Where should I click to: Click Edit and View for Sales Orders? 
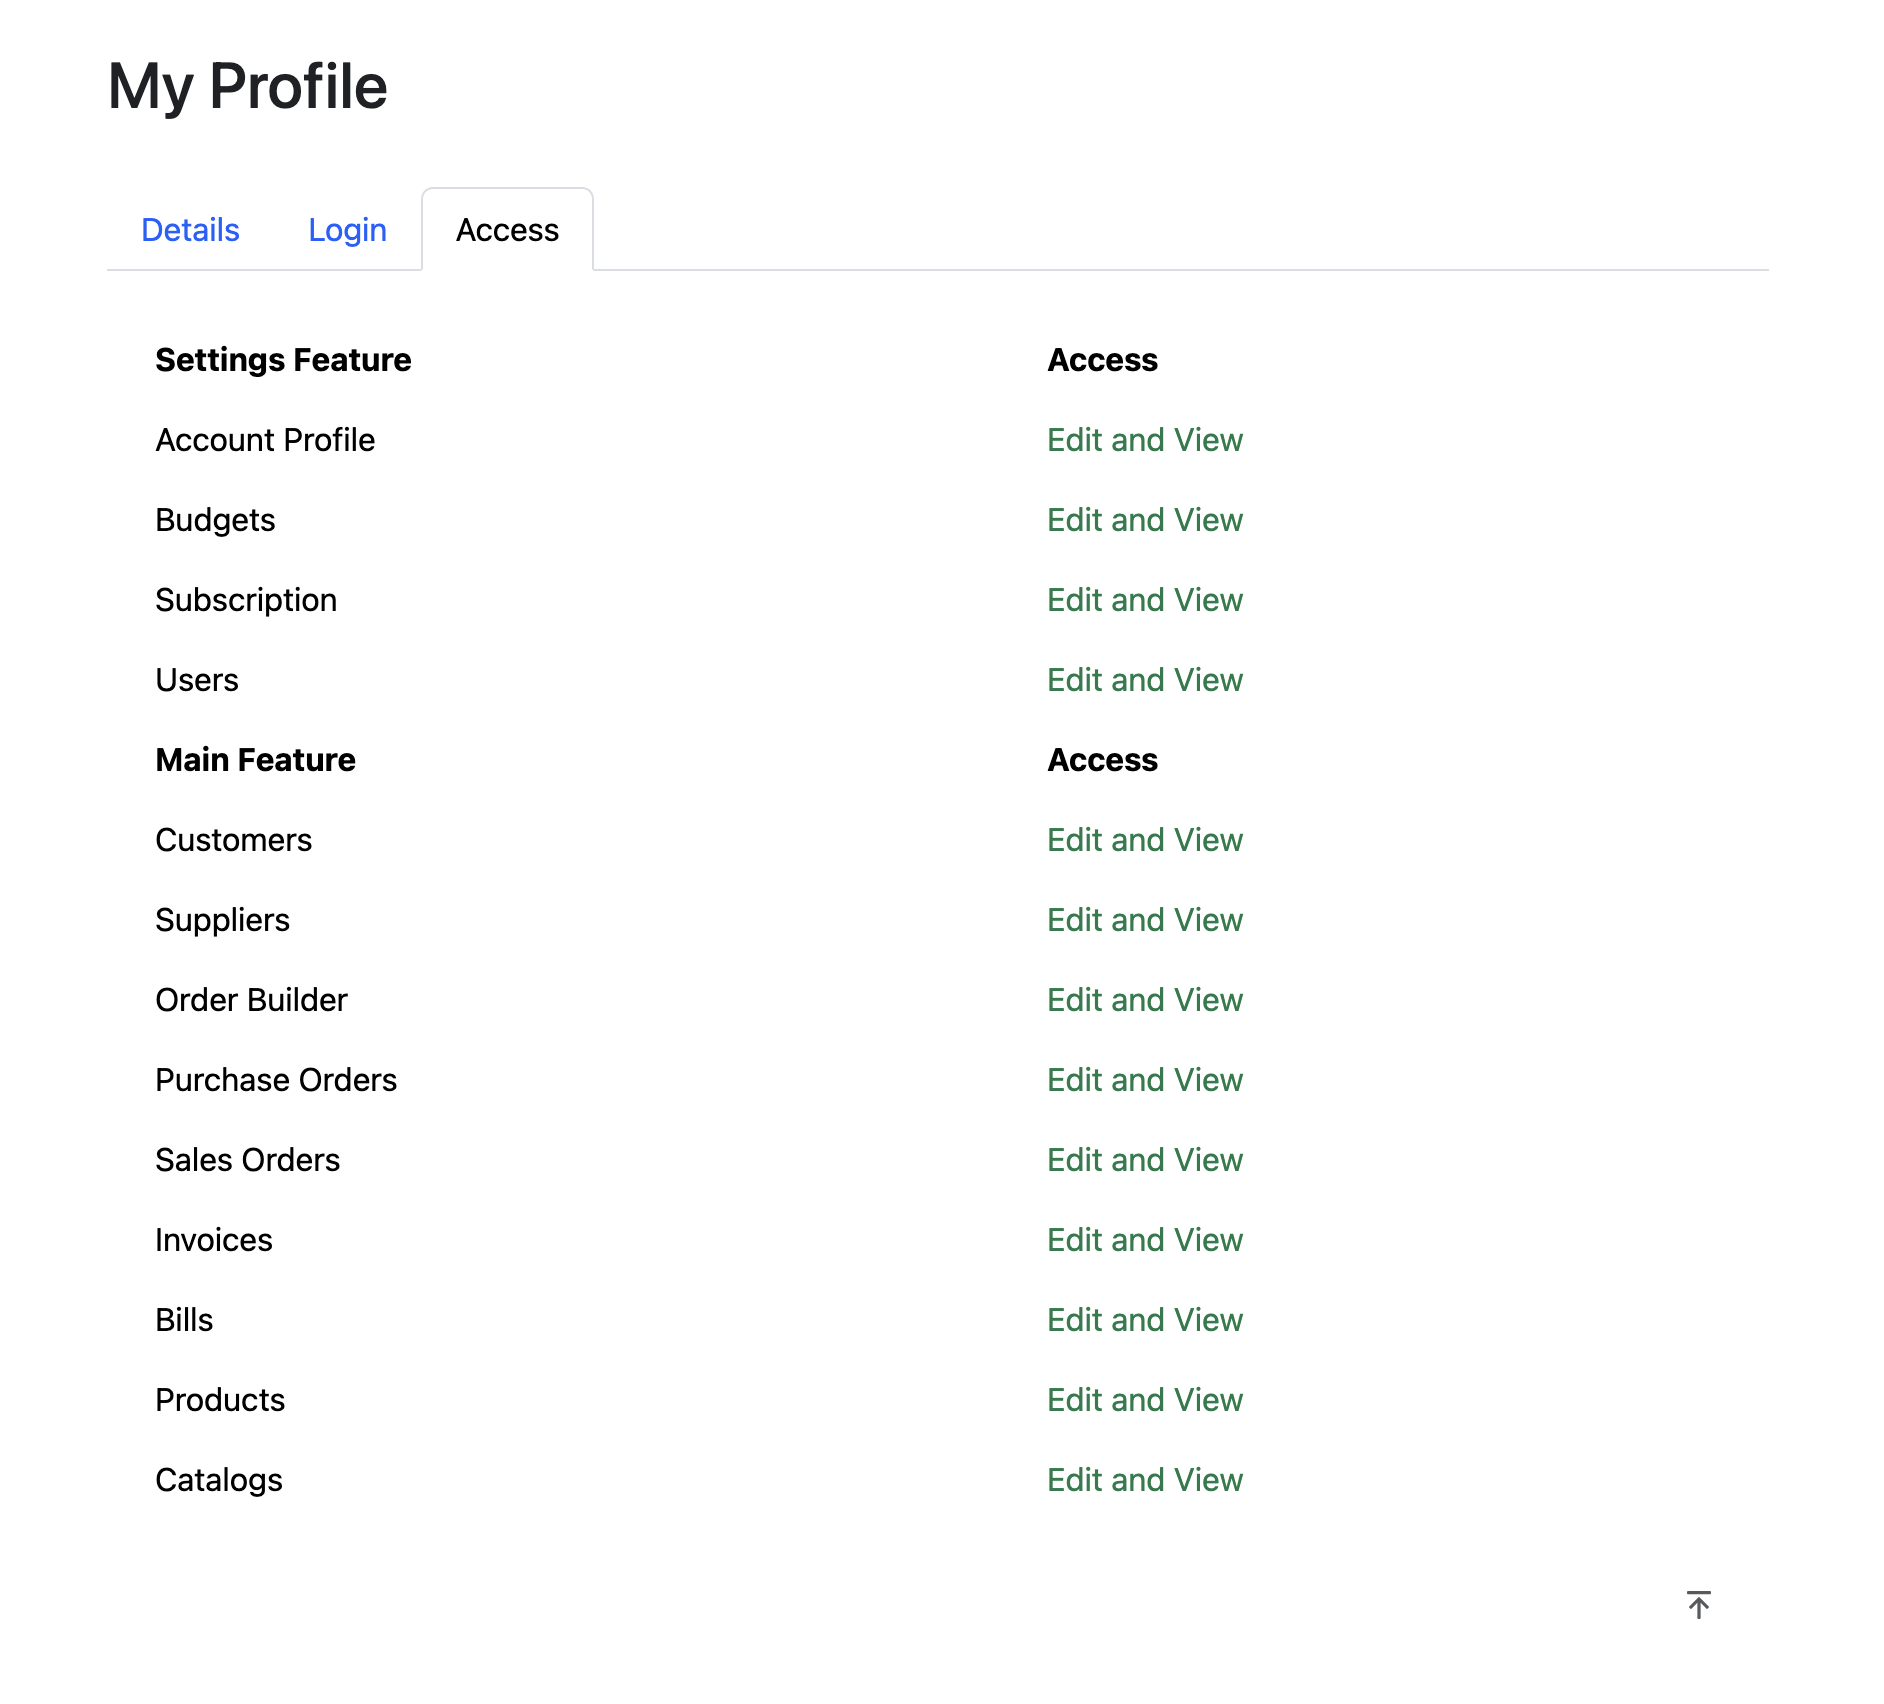tap(1144, 1160)
